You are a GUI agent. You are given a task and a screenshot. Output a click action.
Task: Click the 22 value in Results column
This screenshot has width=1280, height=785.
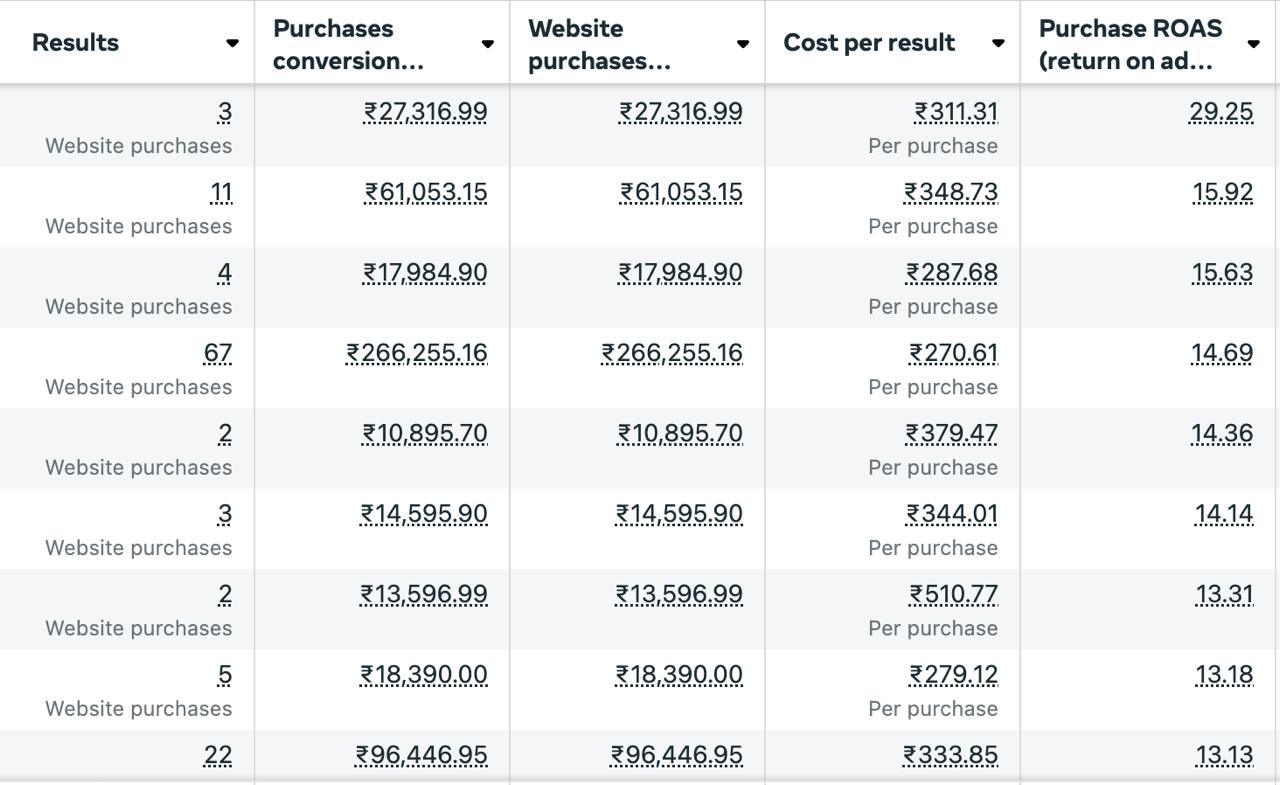pyautogui.click(x=217, y=755)
